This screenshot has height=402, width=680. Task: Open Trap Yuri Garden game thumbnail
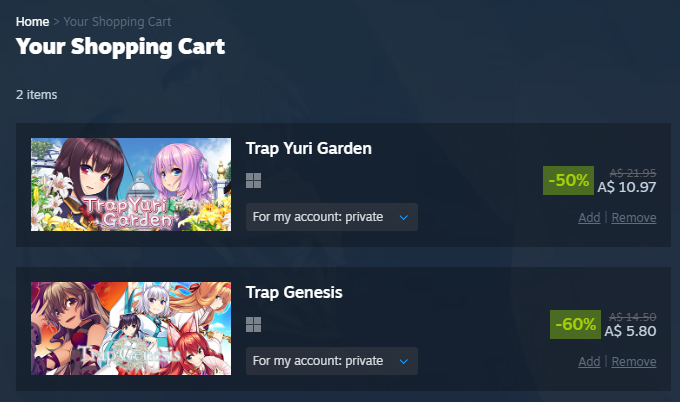[x=131, y=184]
